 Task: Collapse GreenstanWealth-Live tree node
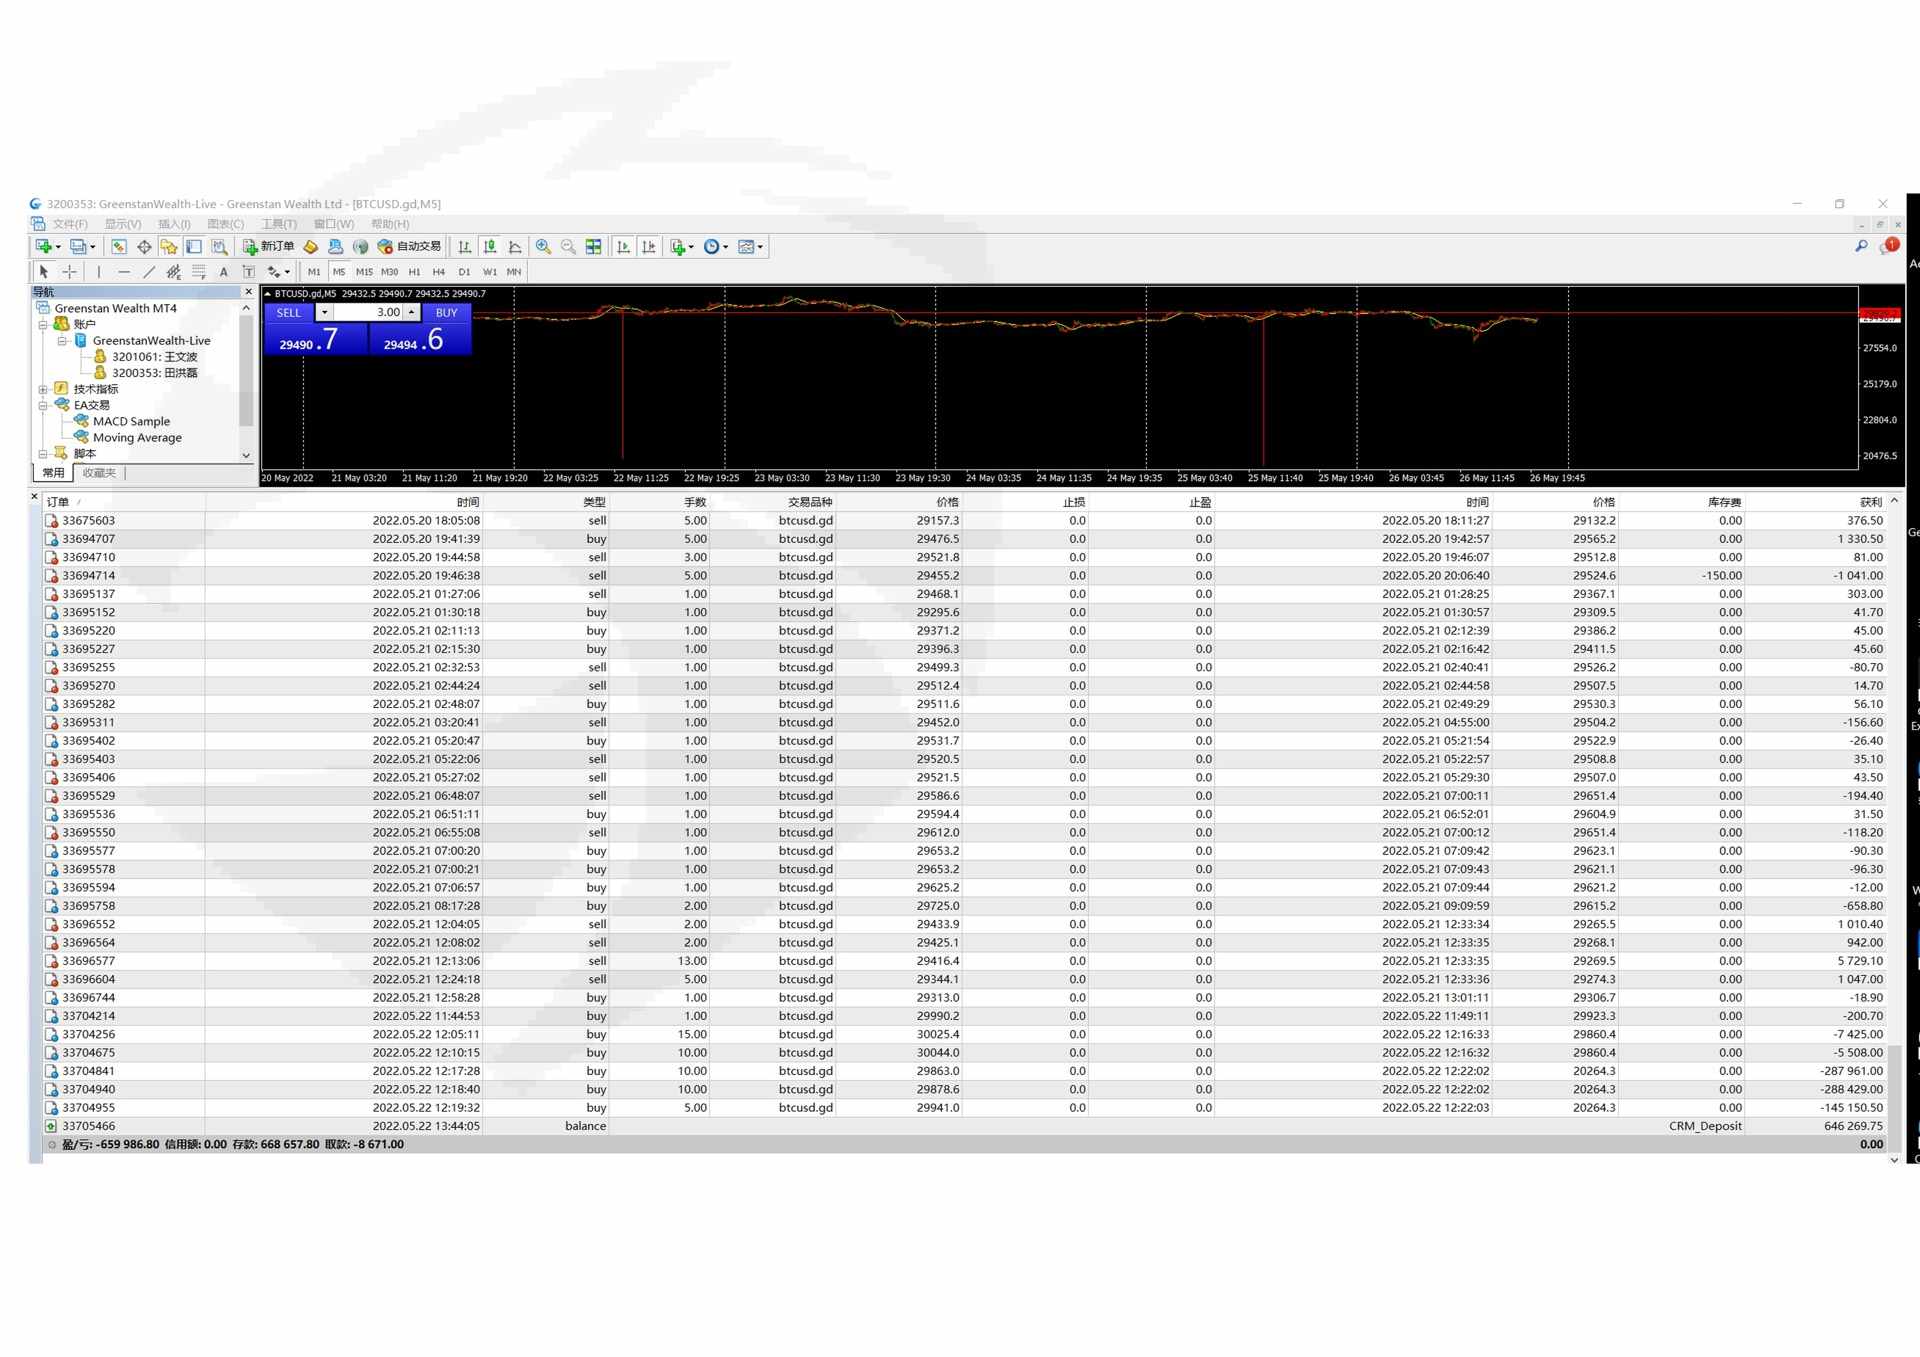[x=62, y=341]
